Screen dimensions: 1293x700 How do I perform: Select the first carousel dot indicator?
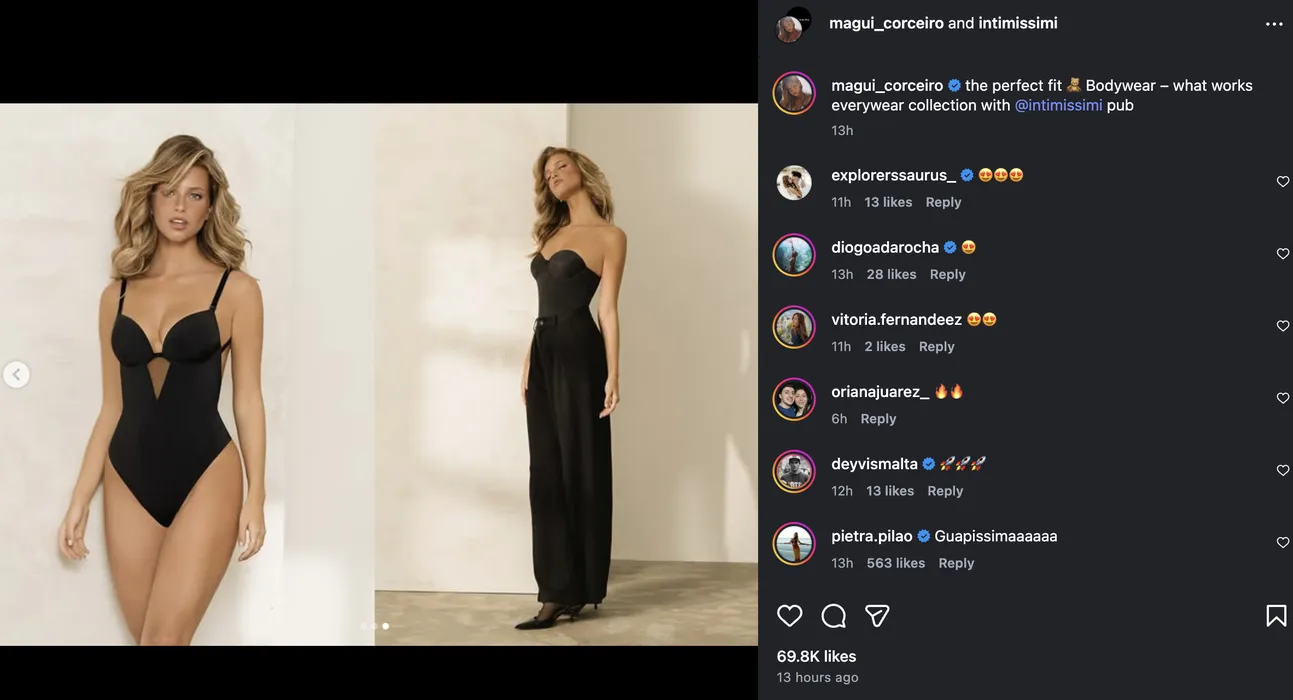pos(363,626)
